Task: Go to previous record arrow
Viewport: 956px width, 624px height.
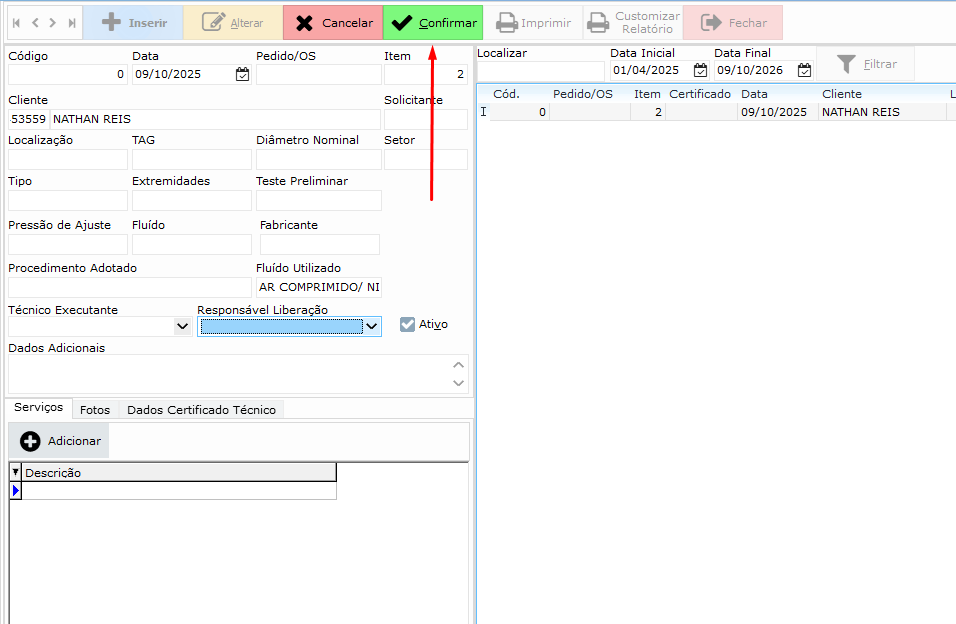Action: [34, 22]
